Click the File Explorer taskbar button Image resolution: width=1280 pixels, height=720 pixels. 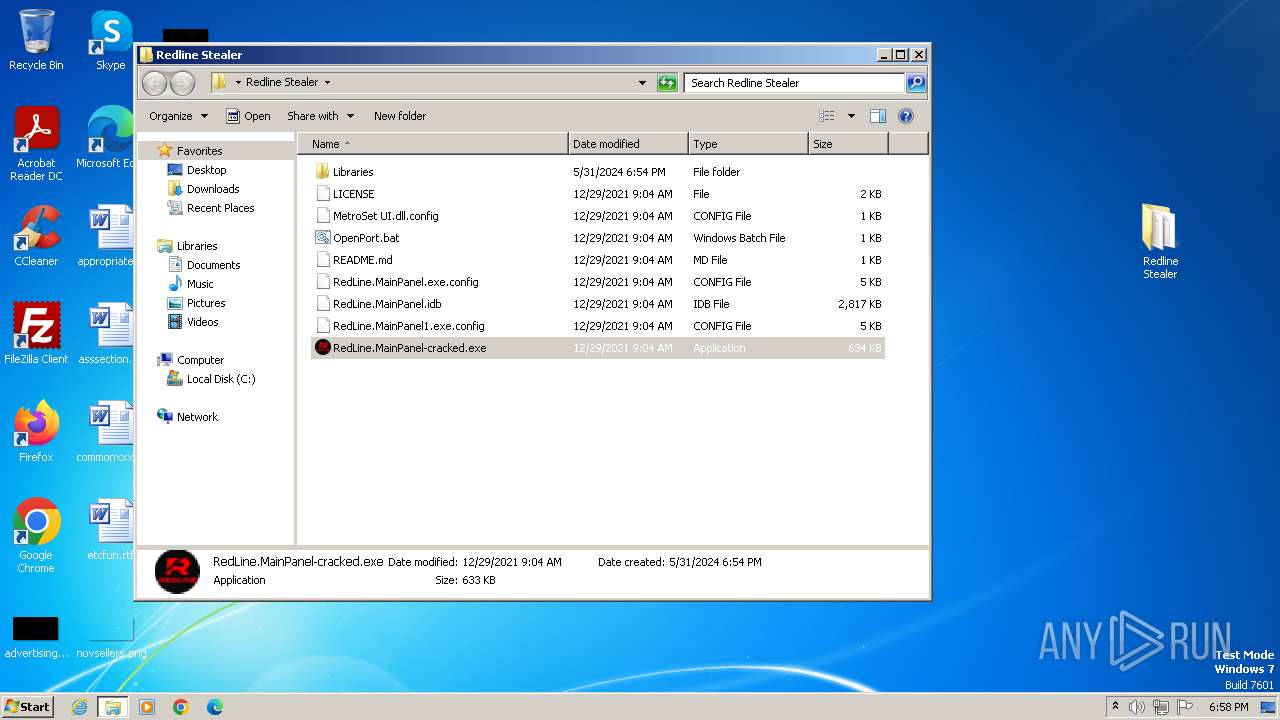[112, 707]
